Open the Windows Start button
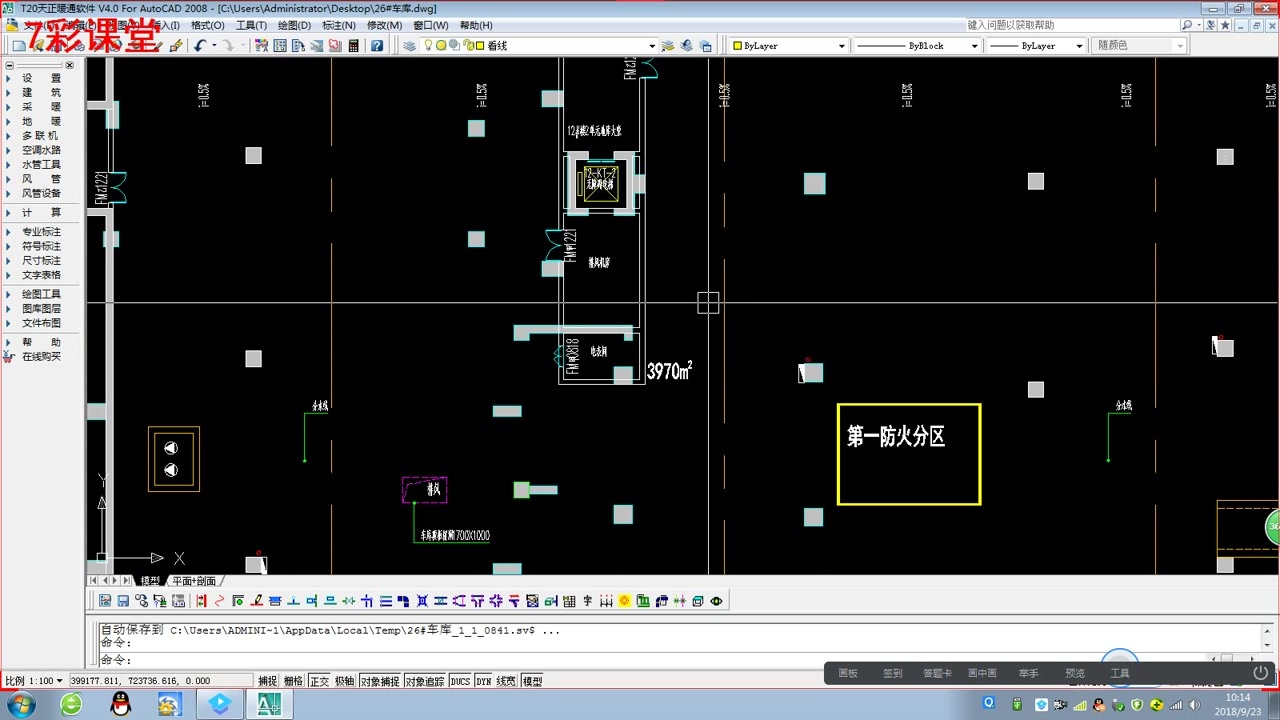The height and width of the screenshot is (720, 1280). 20,704
